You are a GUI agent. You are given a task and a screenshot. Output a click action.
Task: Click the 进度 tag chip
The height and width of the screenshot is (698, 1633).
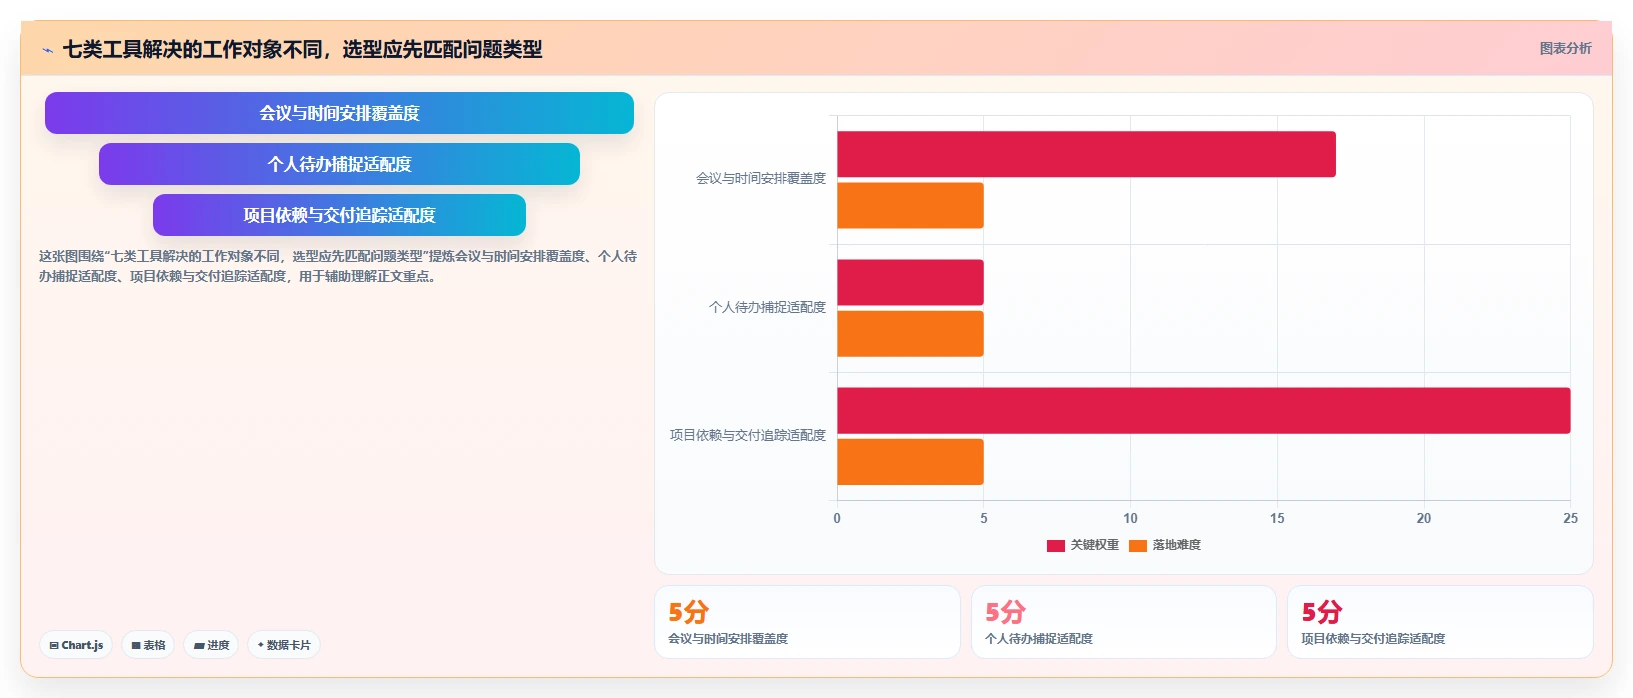coord(211,645)
